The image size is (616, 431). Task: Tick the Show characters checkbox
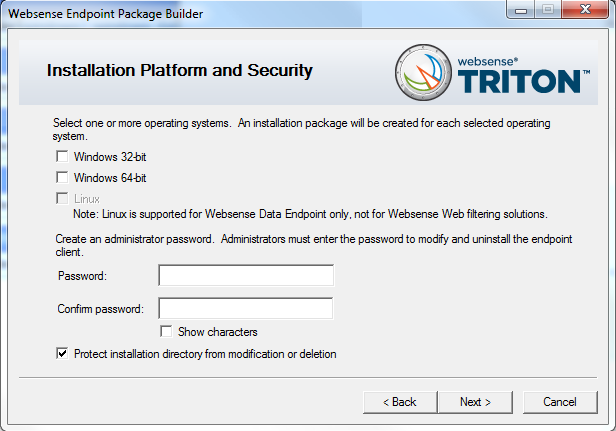pos(166,331)
